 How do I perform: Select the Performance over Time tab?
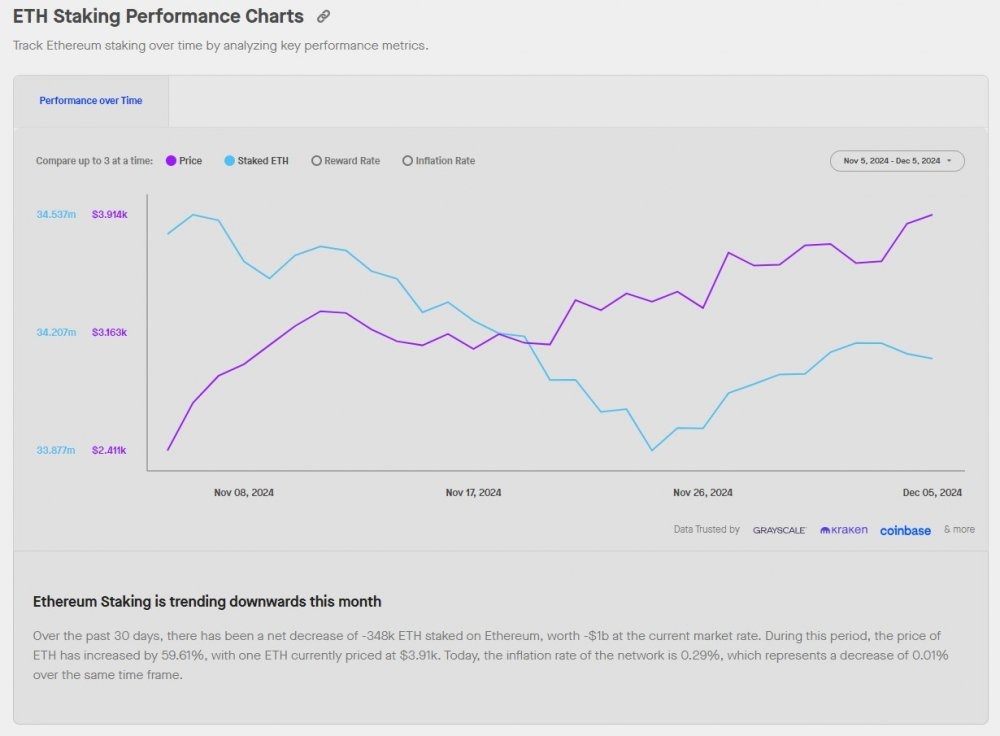coord(91,101)
